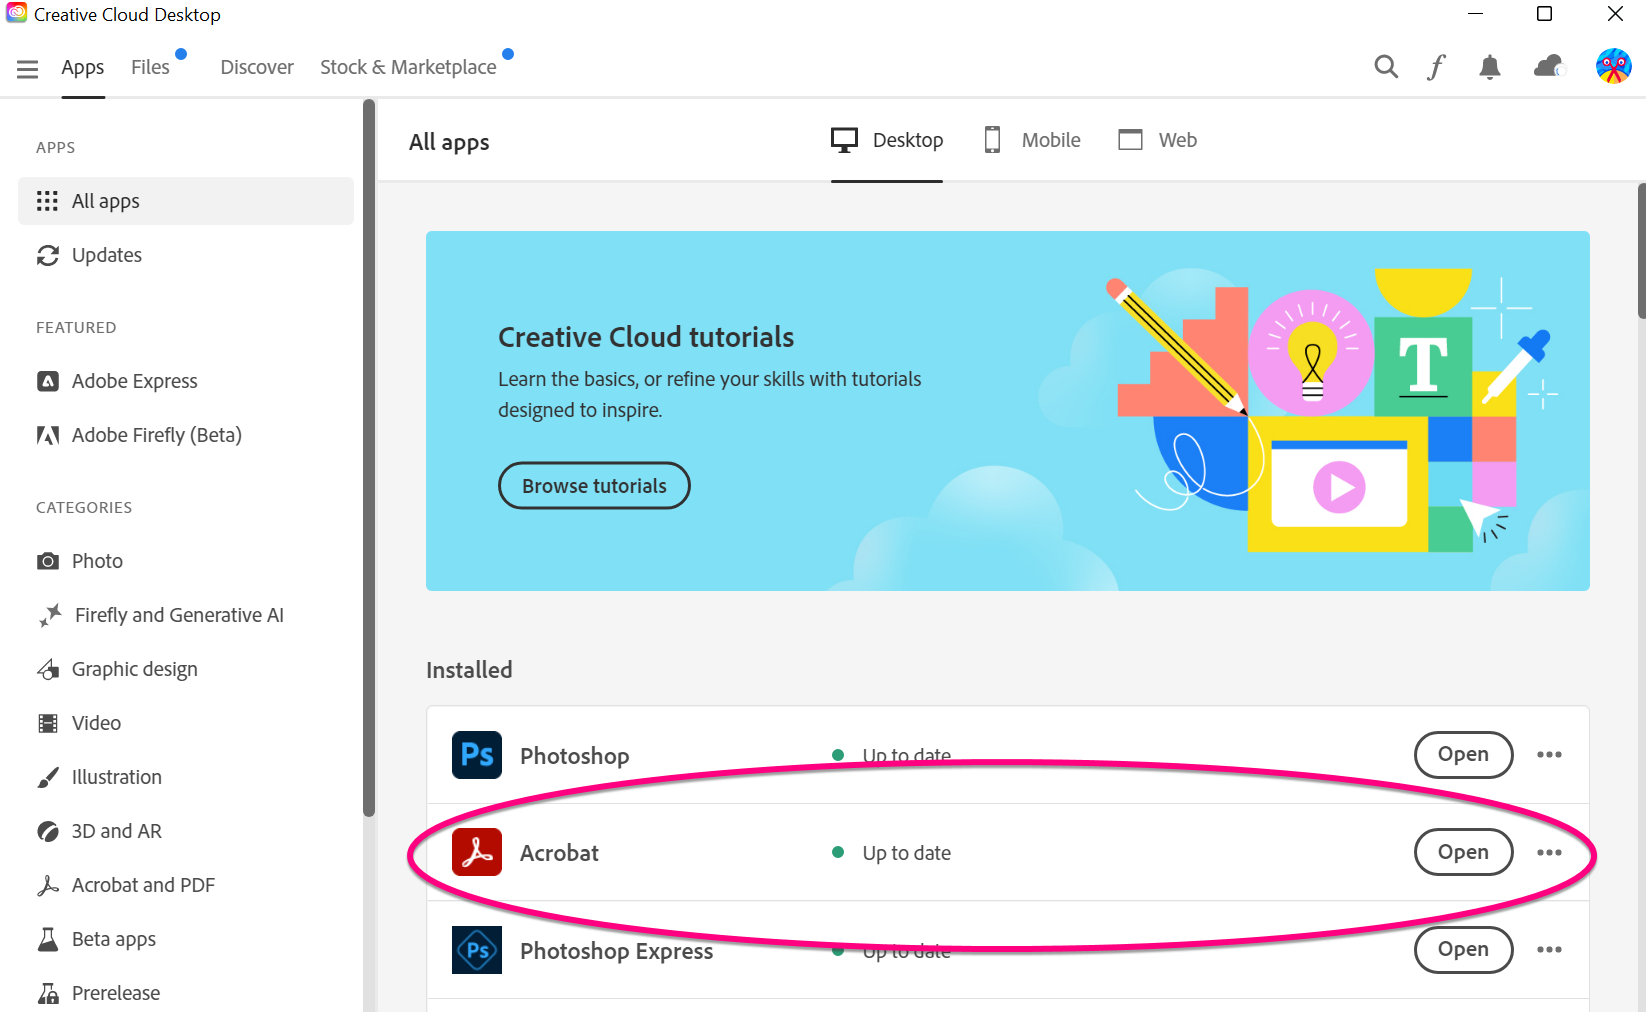
Task: Go to the Discover tab
Action: click(257, 67)
